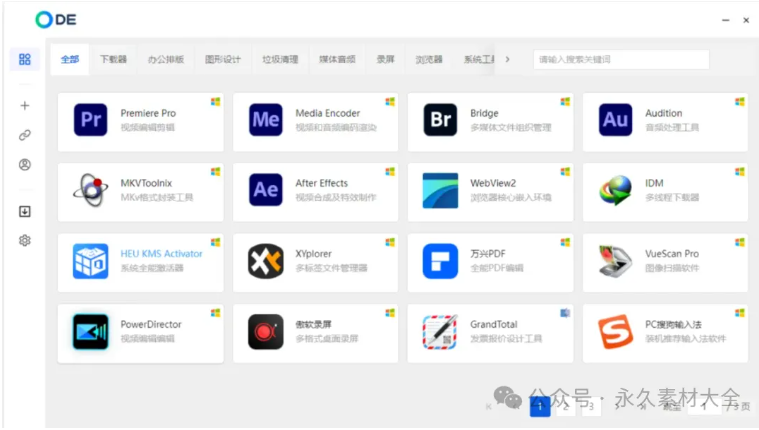Click the Bridge title text
759x430 pixels.
(x=484, y=113)
